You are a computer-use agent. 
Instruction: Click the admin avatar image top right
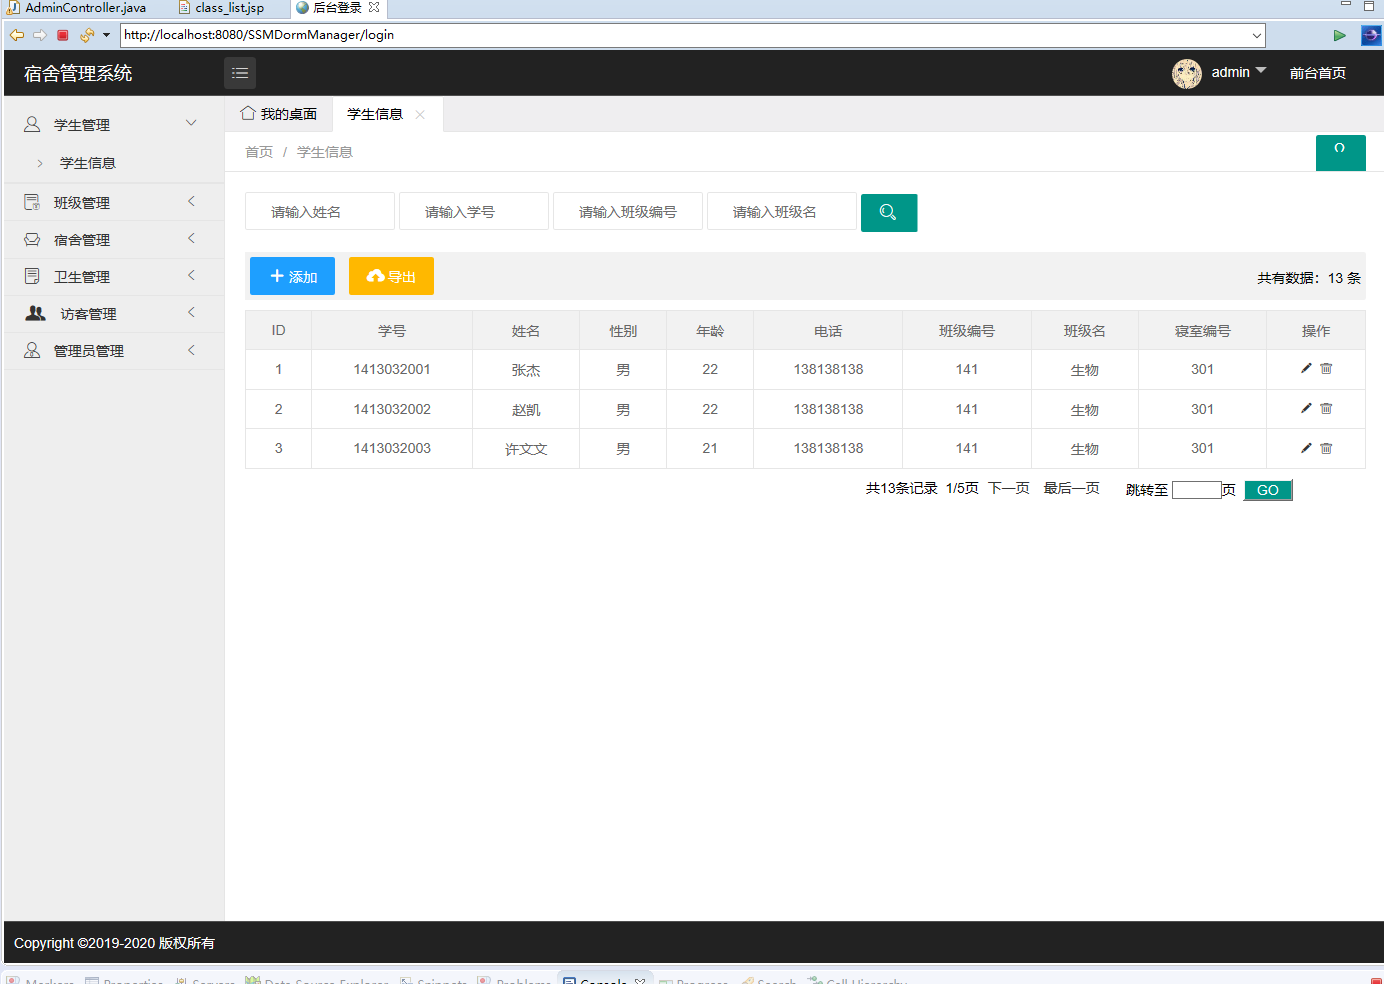click(x=1186, y=73)
